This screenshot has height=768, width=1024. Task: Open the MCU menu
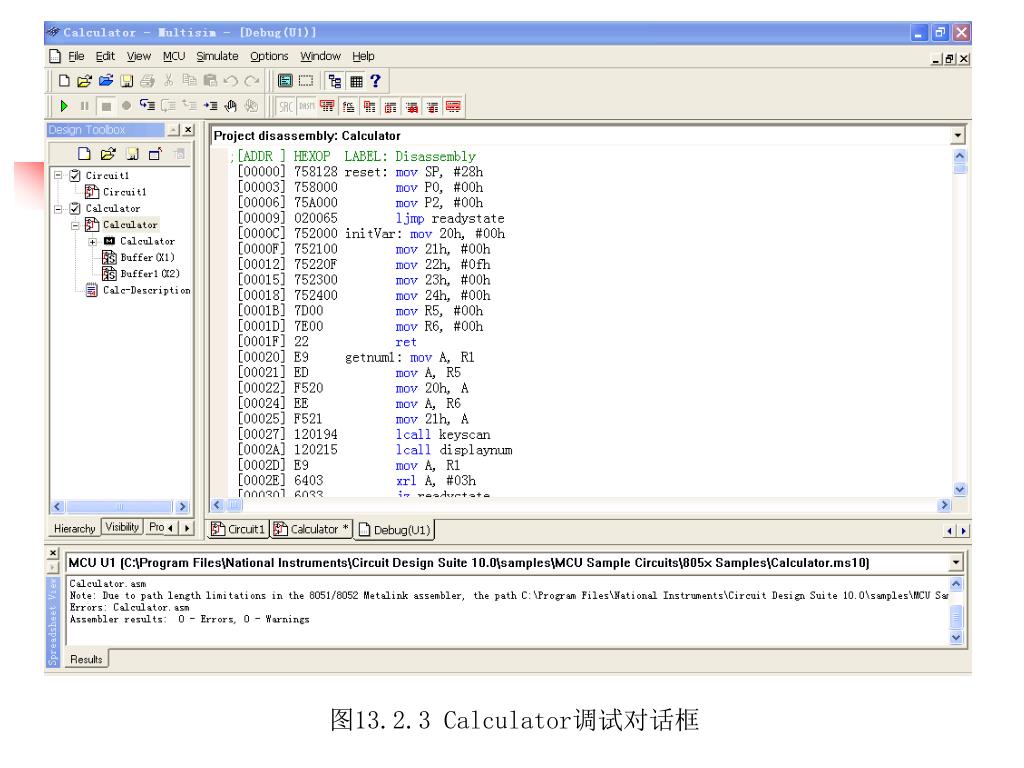pyautogui.click(x=174, y=56)
